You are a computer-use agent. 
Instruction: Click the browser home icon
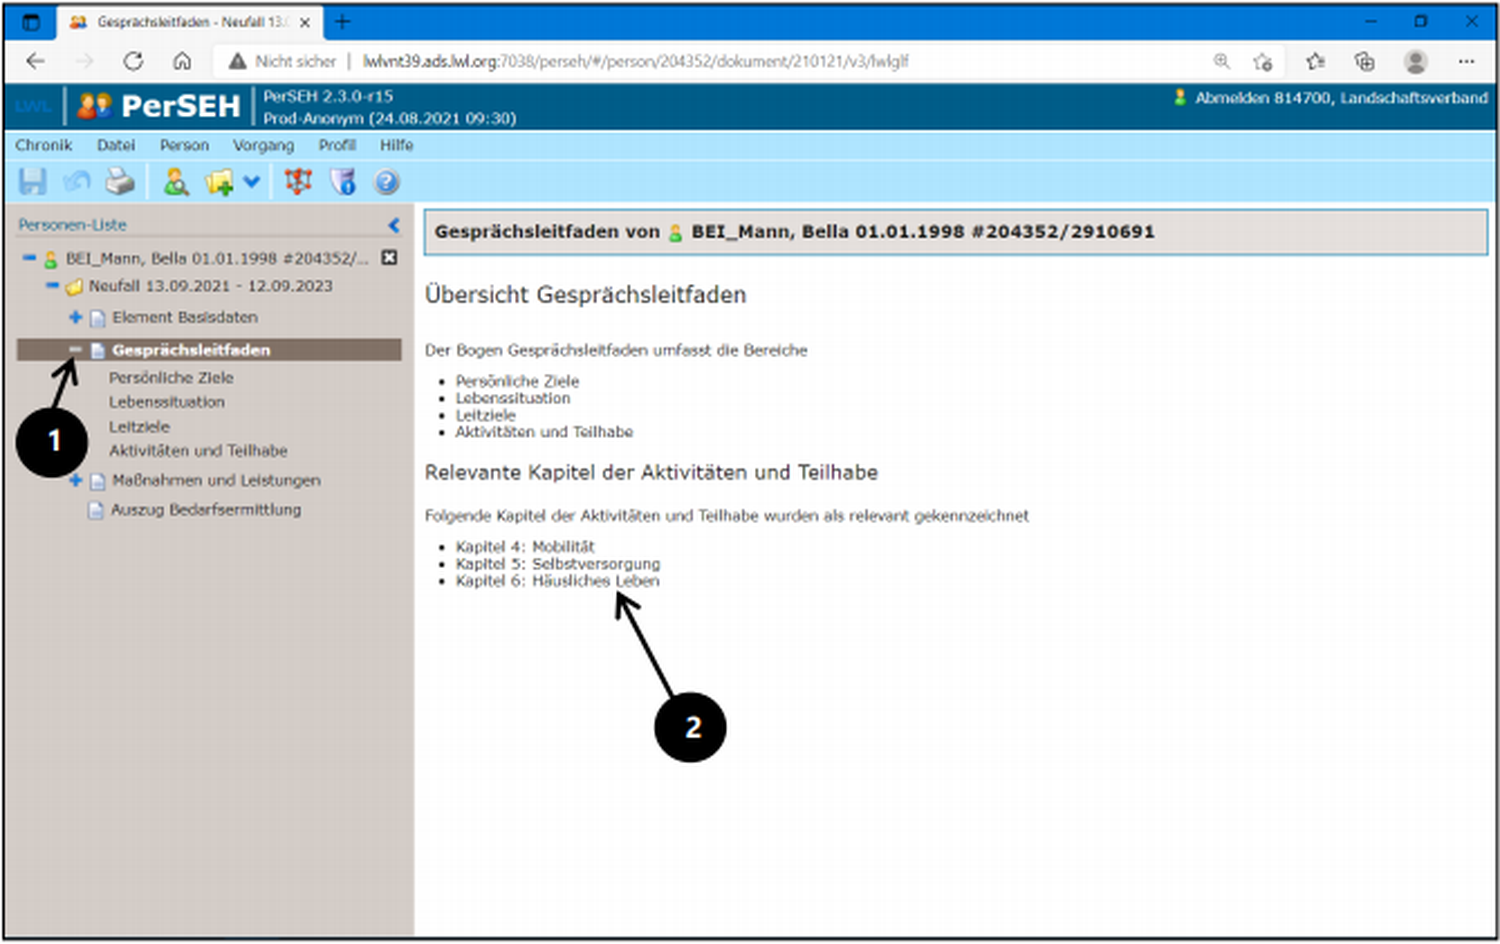(182, 61)
